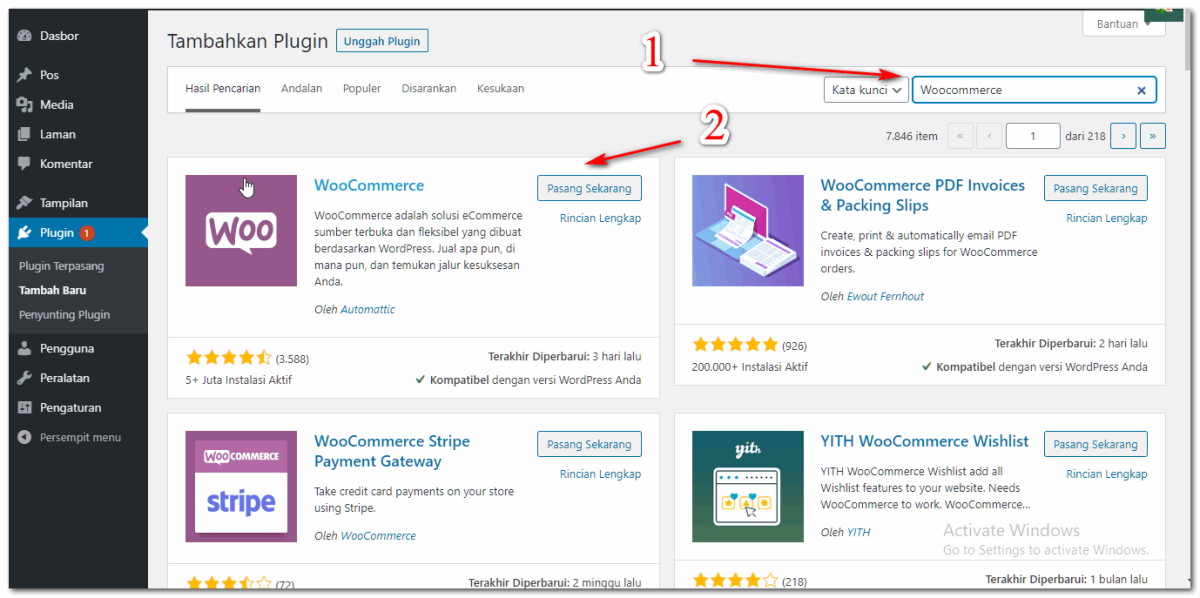The width and height of the screenshot is (1200, 598).
Task: Click the Unggah Plugin button
Action: [x=382, y=41]
